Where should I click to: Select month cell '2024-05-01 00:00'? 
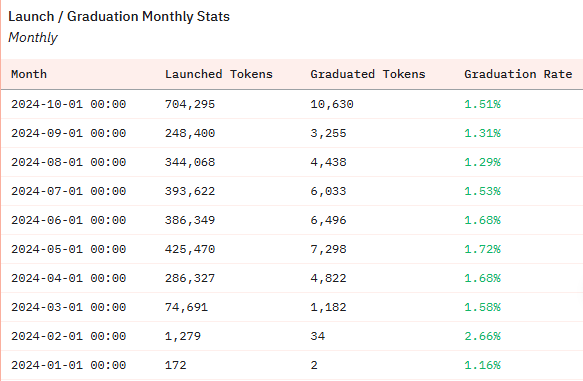(x=69, y=249)
